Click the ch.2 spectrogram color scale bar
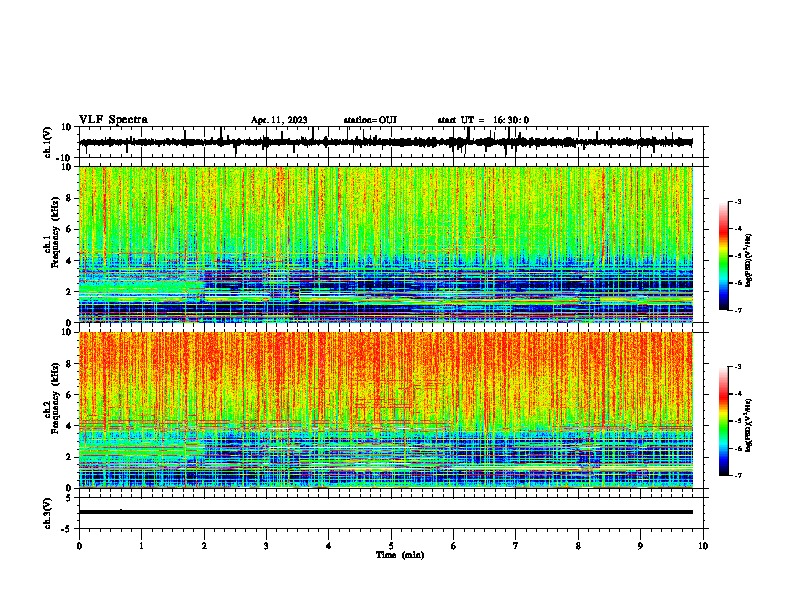The image size is (792, 612). pyautogui.click(x=723, y=421)
